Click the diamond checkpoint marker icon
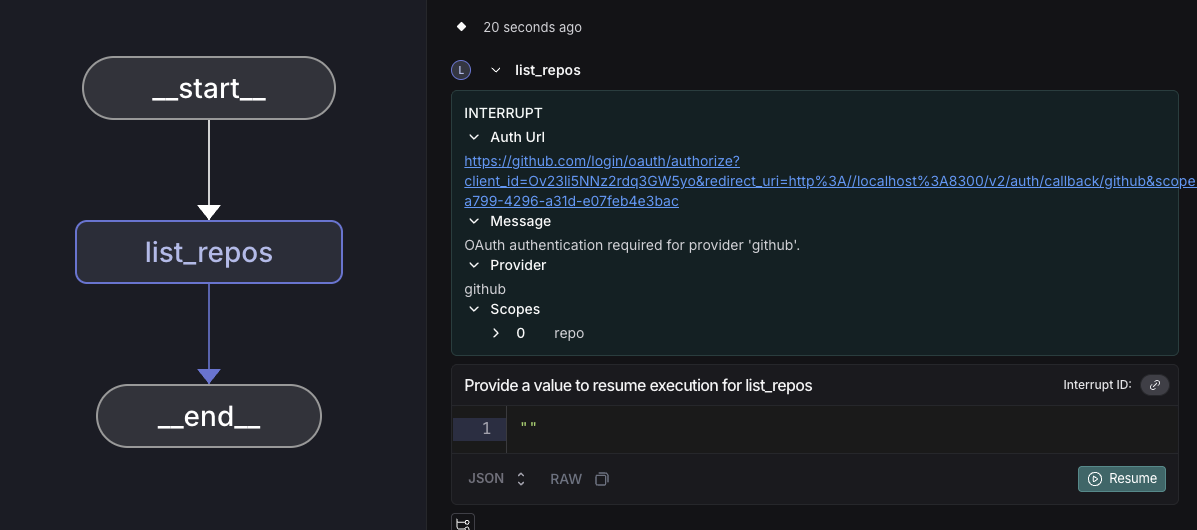Image resolution: width=1197 pixels, height=530 pixels. pyautogui.click(x=461, y=27)
